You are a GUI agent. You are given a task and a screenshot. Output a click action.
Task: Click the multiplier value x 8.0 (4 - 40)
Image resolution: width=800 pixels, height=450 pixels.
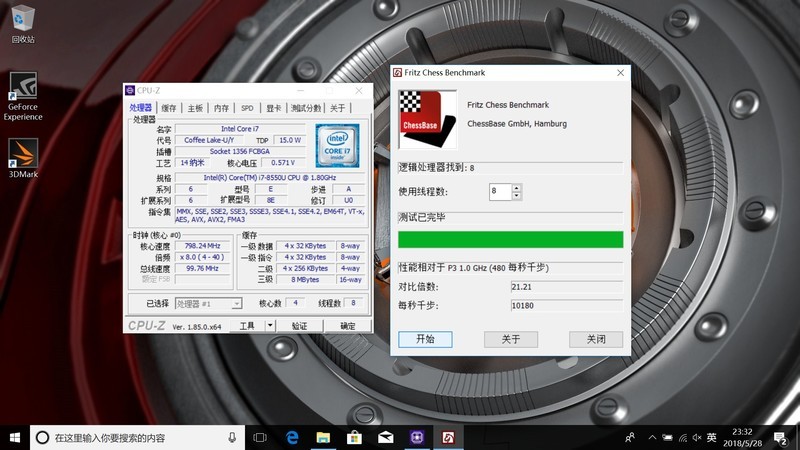click(x=203, y=257)
